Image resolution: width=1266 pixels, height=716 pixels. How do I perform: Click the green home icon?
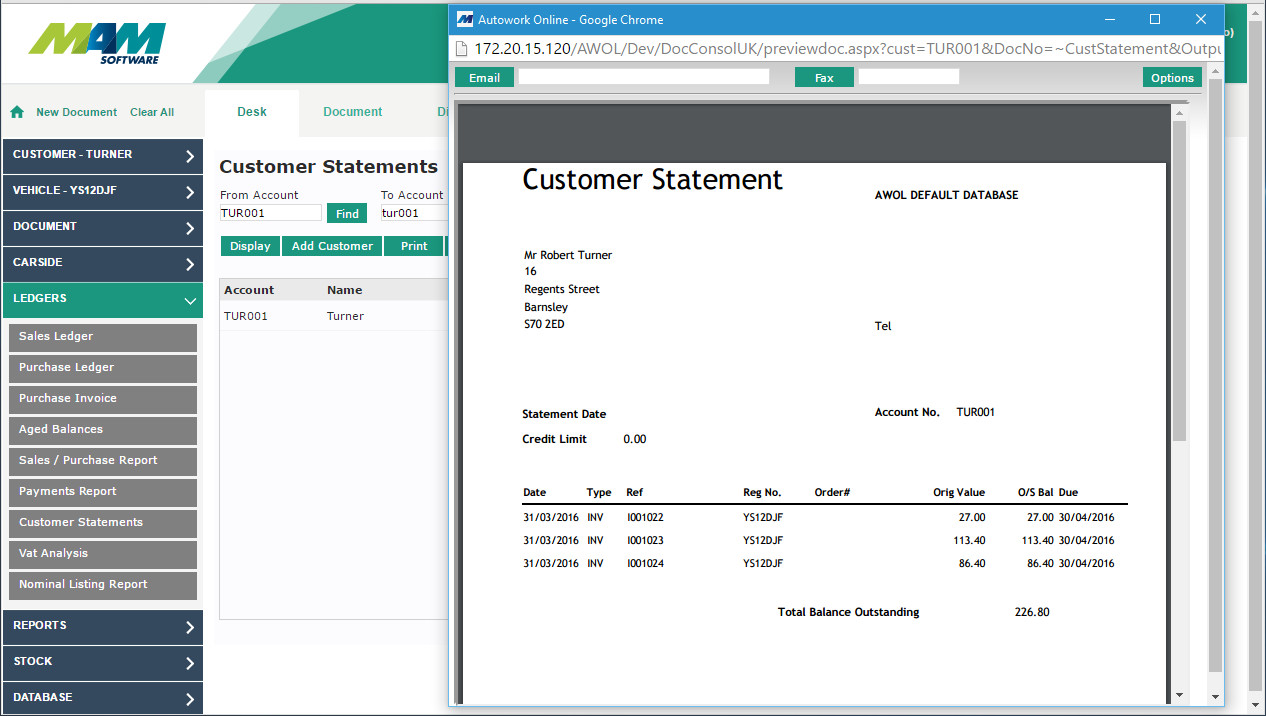[x=17, y=112]
